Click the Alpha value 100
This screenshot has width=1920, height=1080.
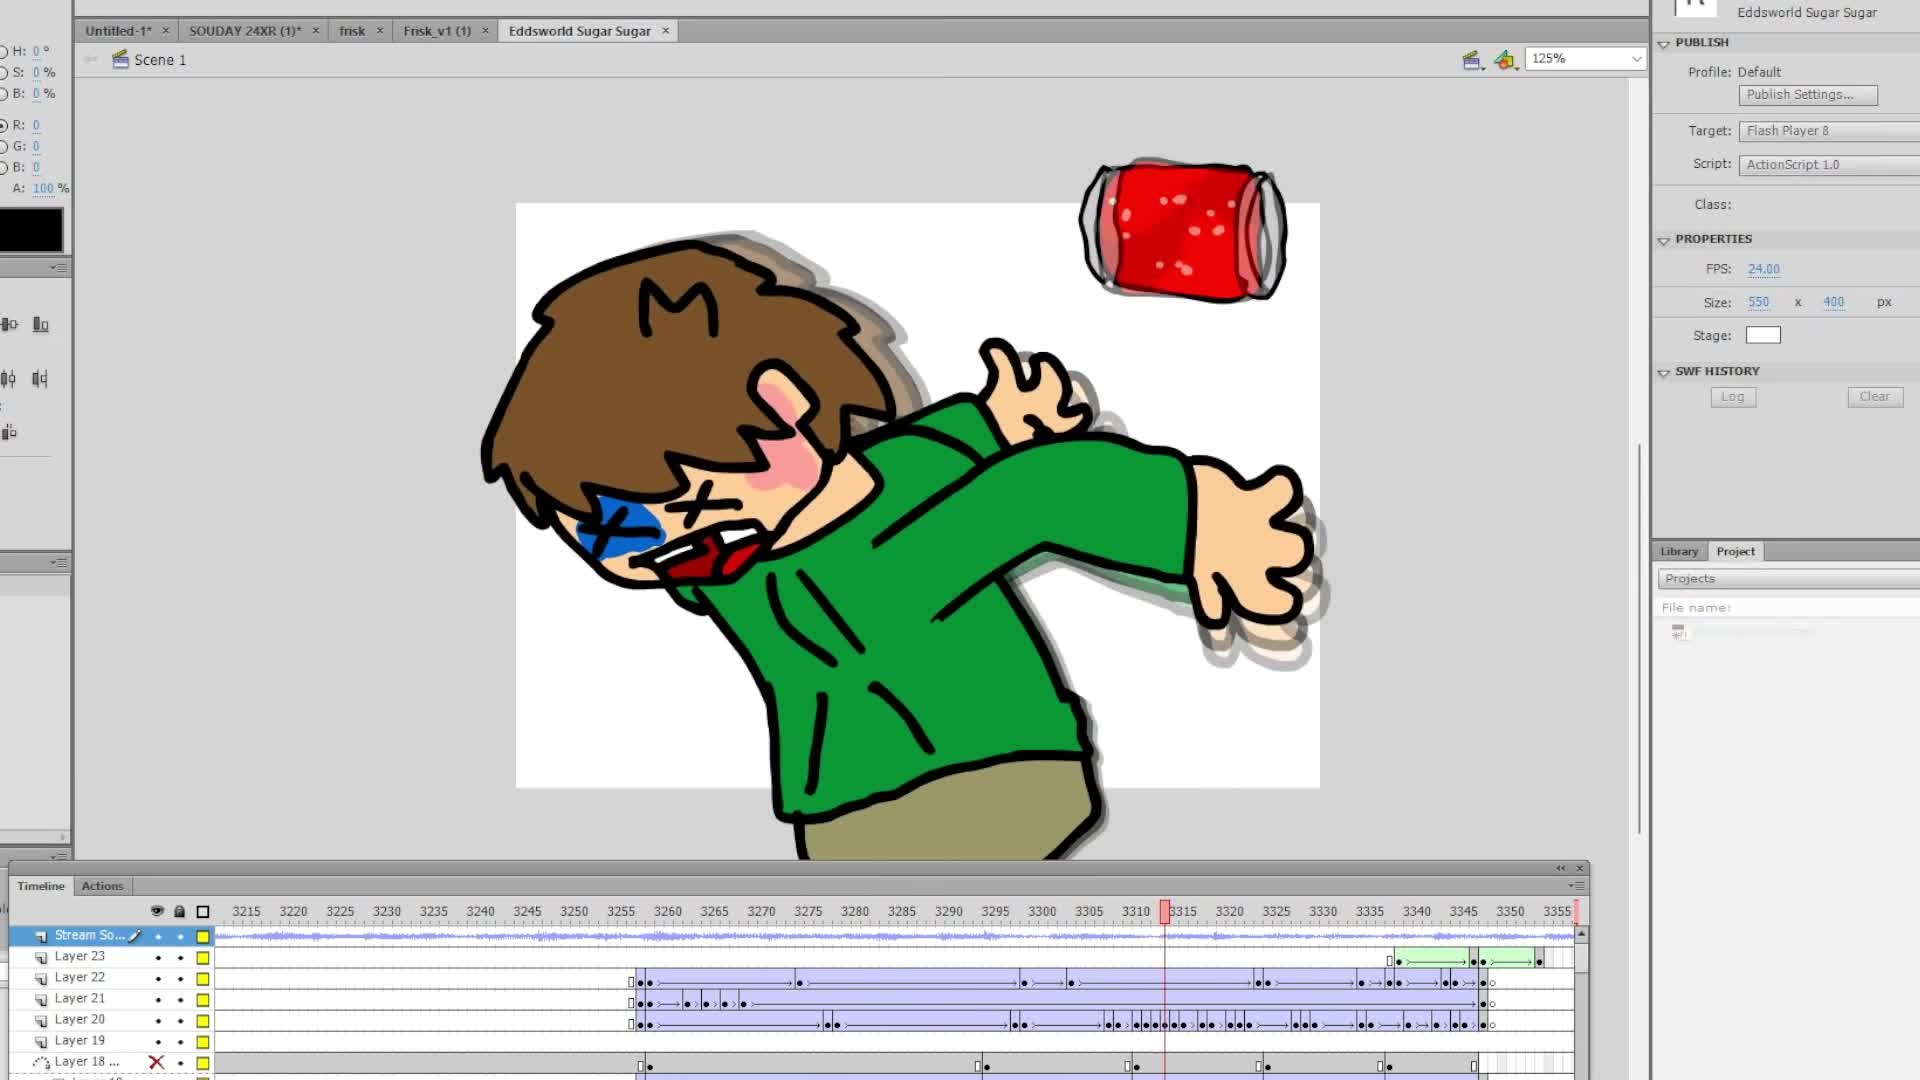coord(43,189)
